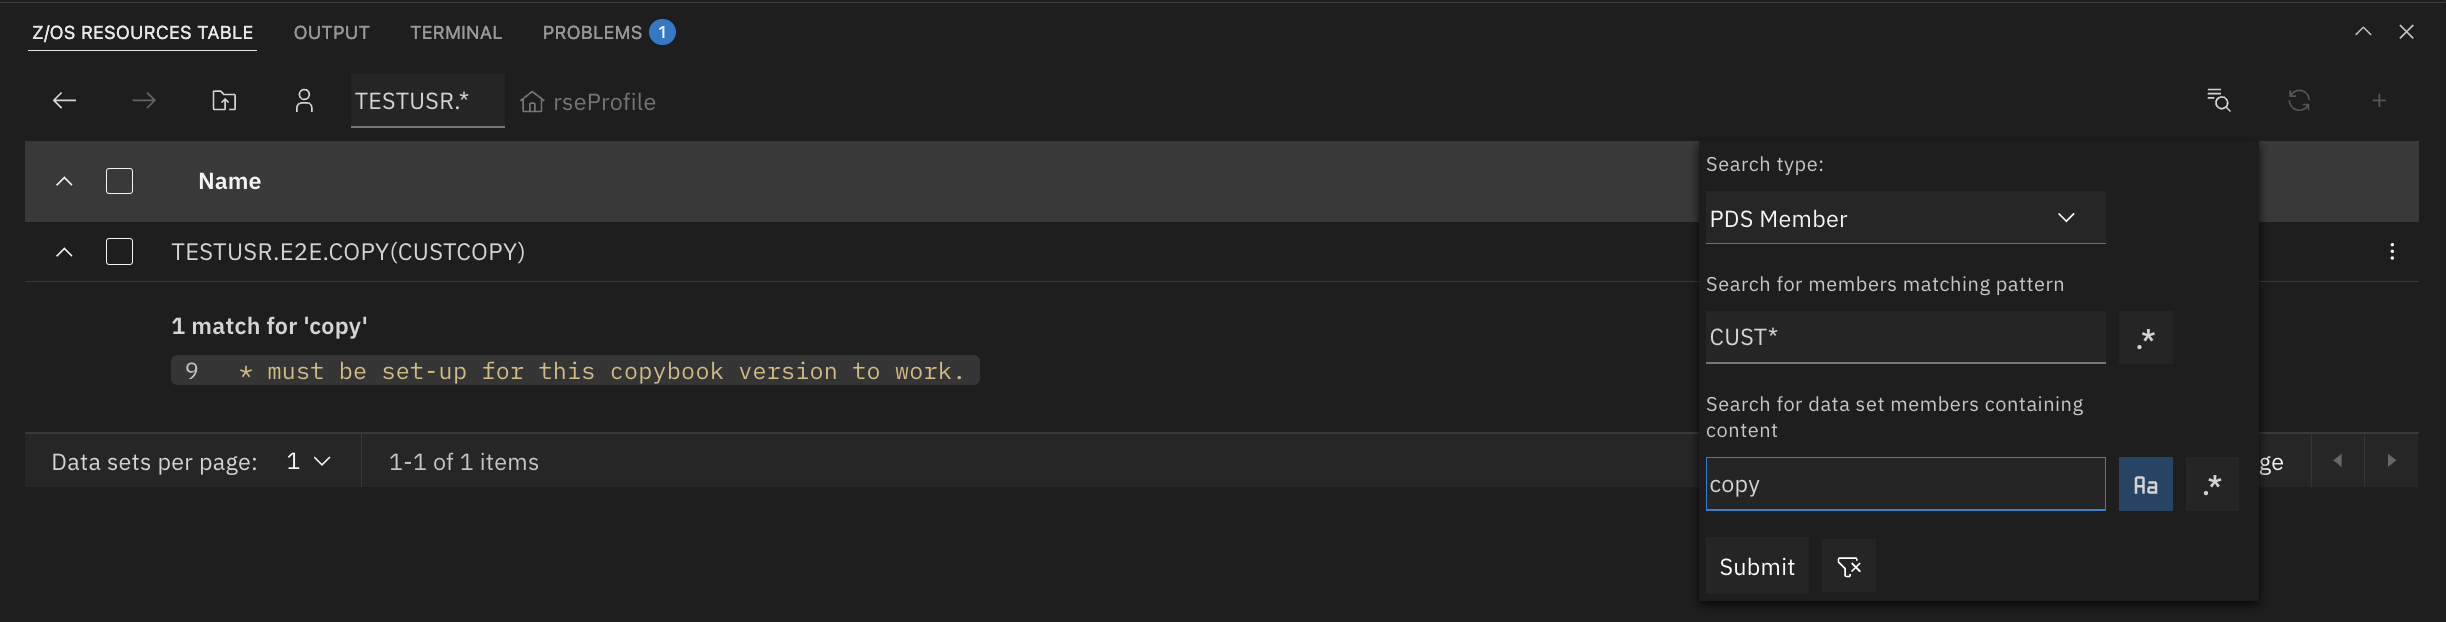Collapse the TESTUSR.E2E.COPY(CUSTCOPY) row

(64, 252)
